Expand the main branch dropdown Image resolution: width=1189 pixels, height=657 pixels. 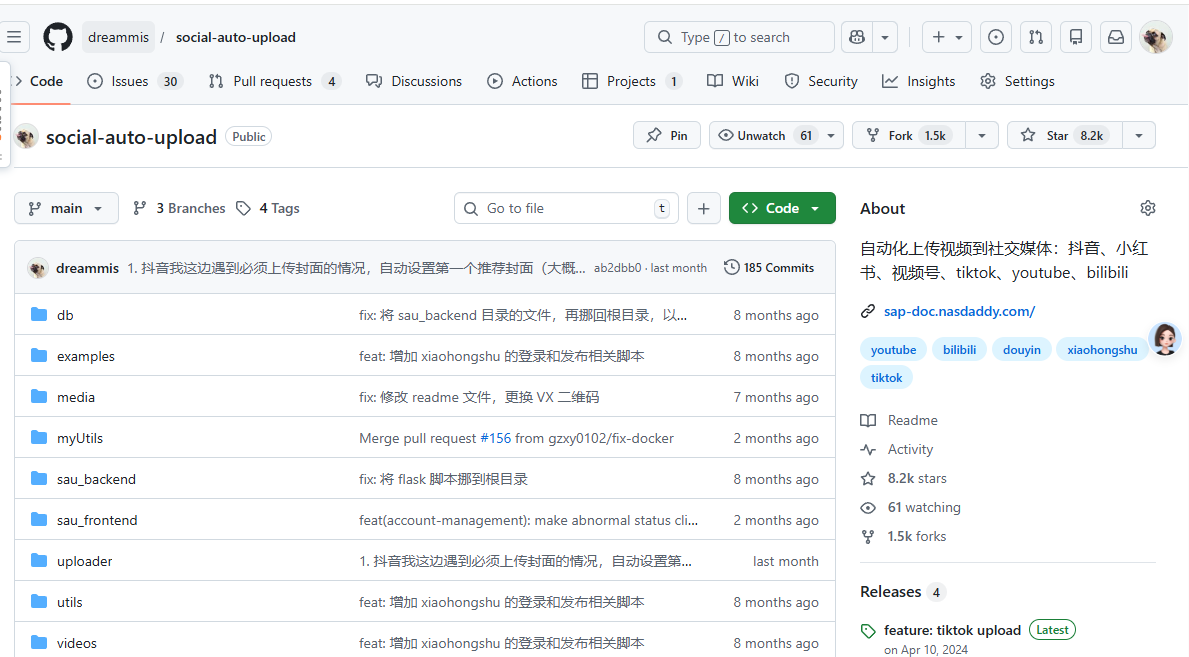coord(66,208)
